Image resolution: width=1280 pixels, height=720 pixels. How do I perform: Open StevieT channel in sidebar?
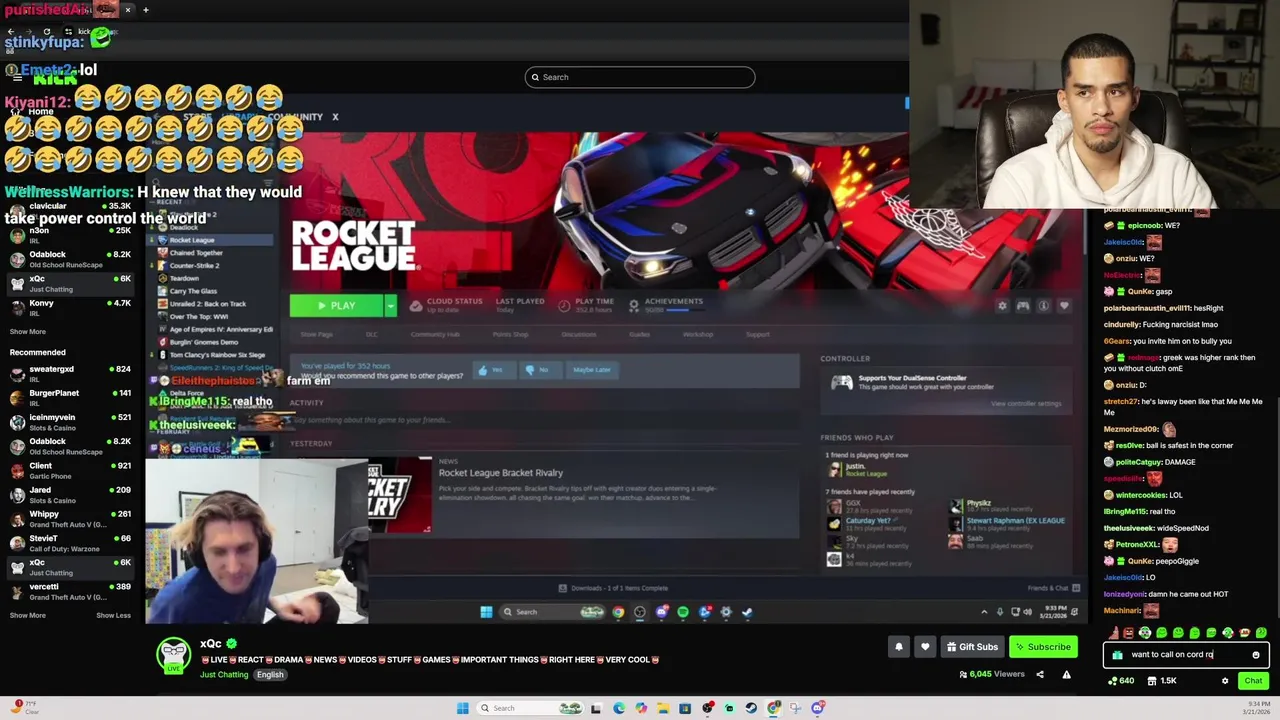coord(69,544)
